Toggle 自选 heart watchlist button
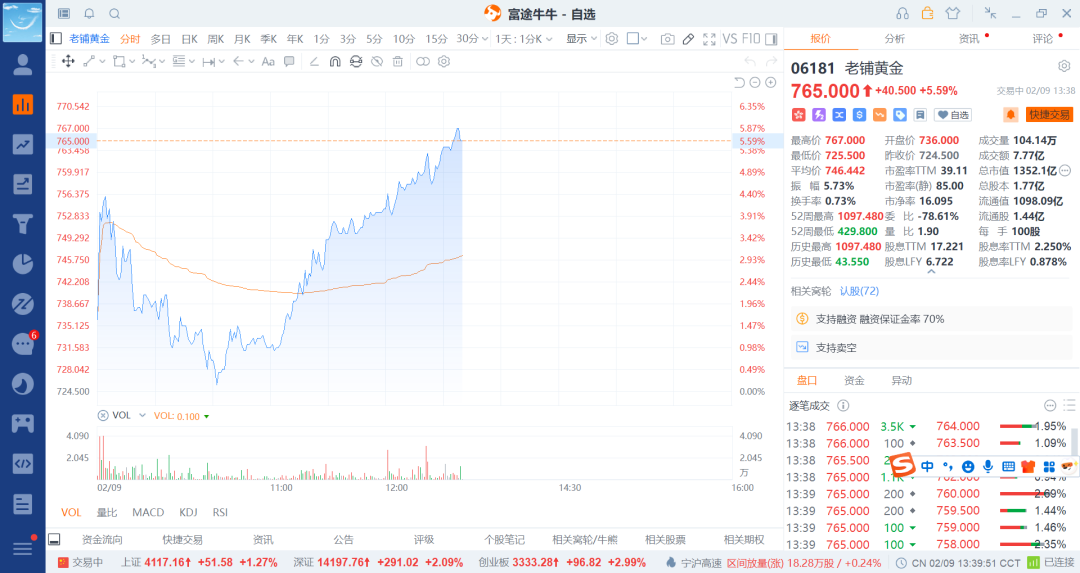The height and width of the screenshot is (573, 1080). tap(953, 115)
